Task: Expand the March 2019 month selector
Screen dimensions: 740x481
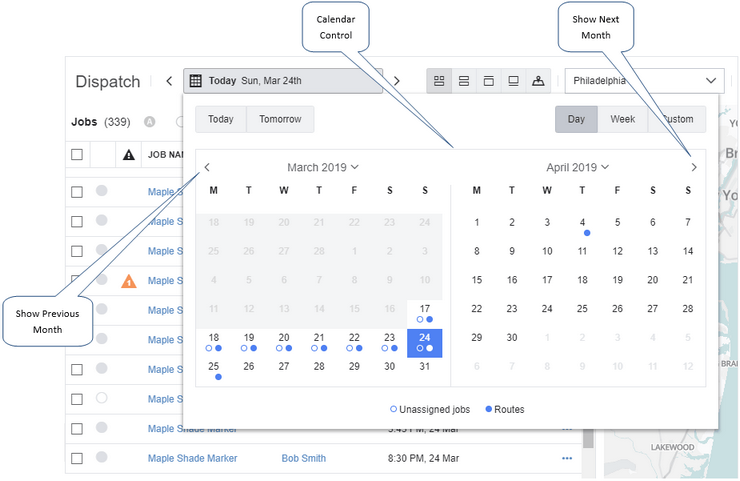Action: pos(322,168)
